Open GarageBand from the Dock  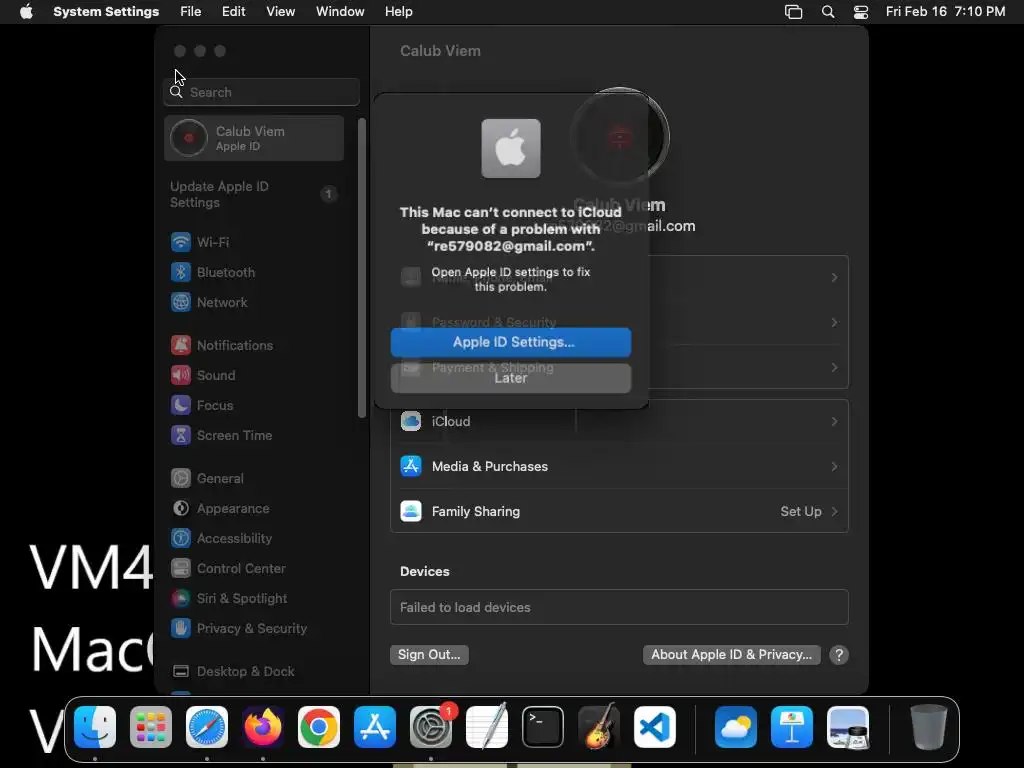(599, 727)
